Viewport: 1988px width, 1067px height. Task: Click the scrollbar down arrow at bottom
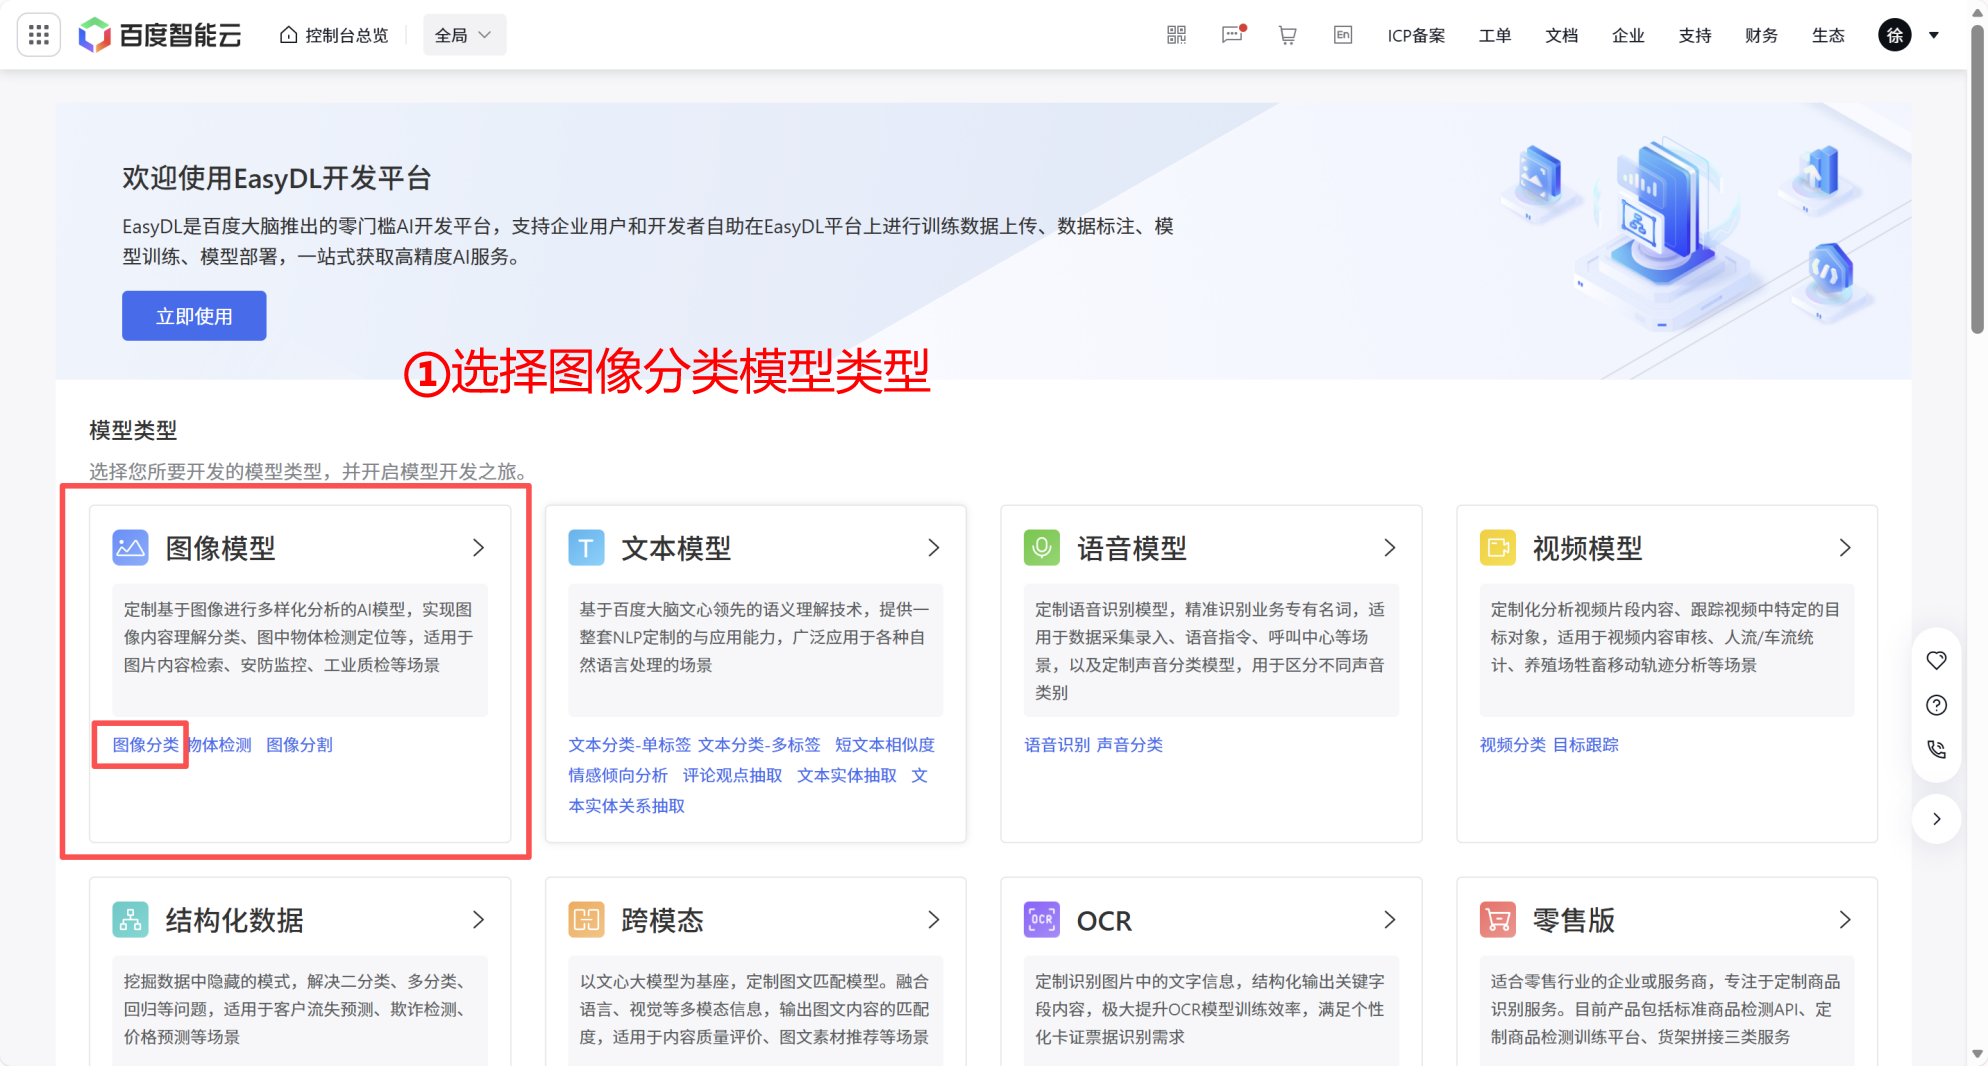click(x=1977, y=1054)
